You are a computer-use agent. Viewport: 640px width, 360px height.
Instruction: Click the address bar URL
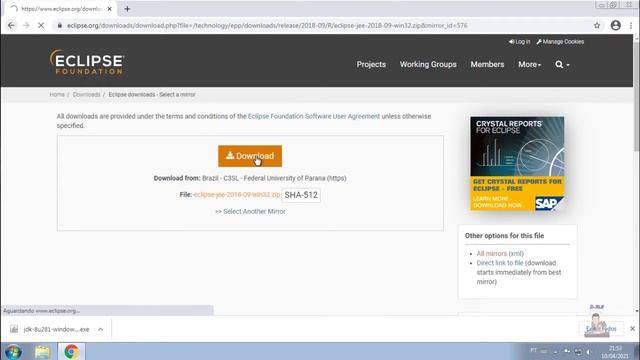tap(267, 25)
